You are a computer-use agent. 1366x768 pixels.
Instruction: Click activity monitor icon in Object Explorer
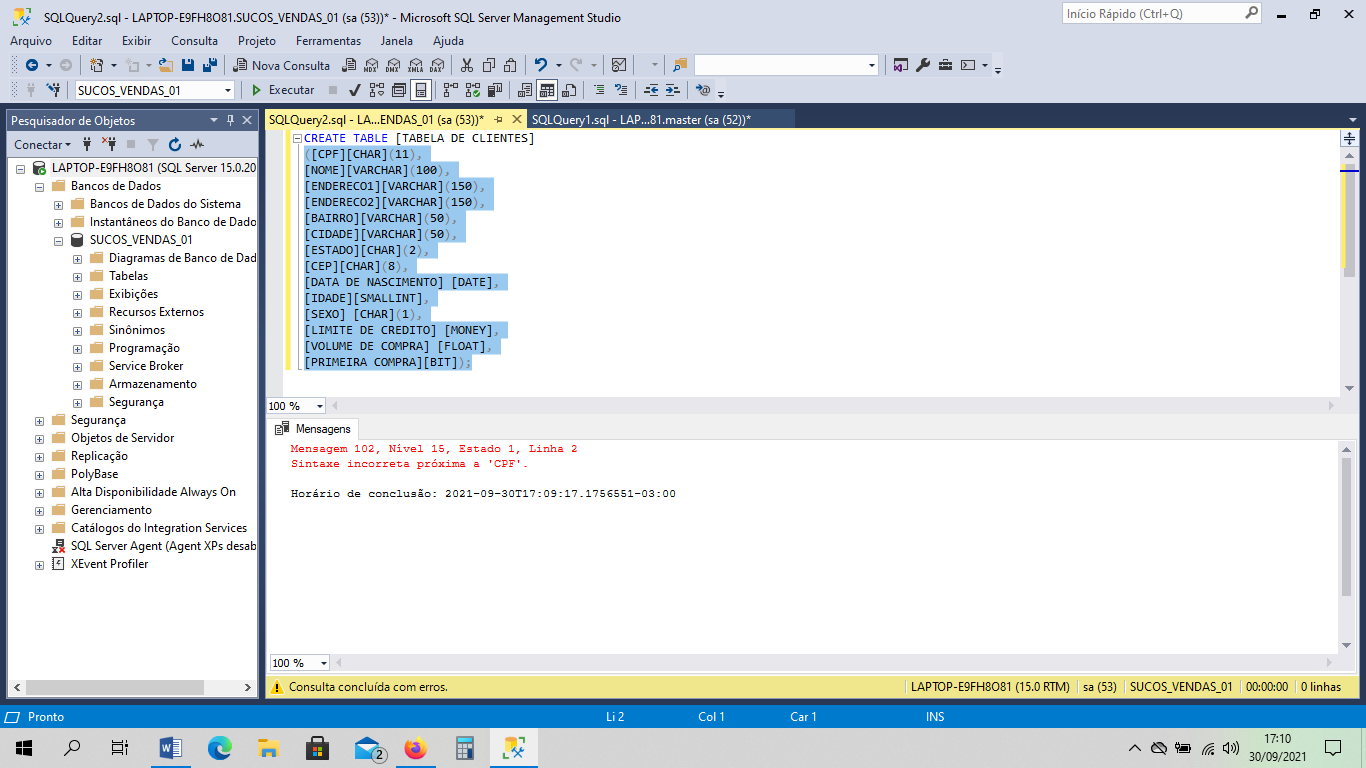click(197, 144)
